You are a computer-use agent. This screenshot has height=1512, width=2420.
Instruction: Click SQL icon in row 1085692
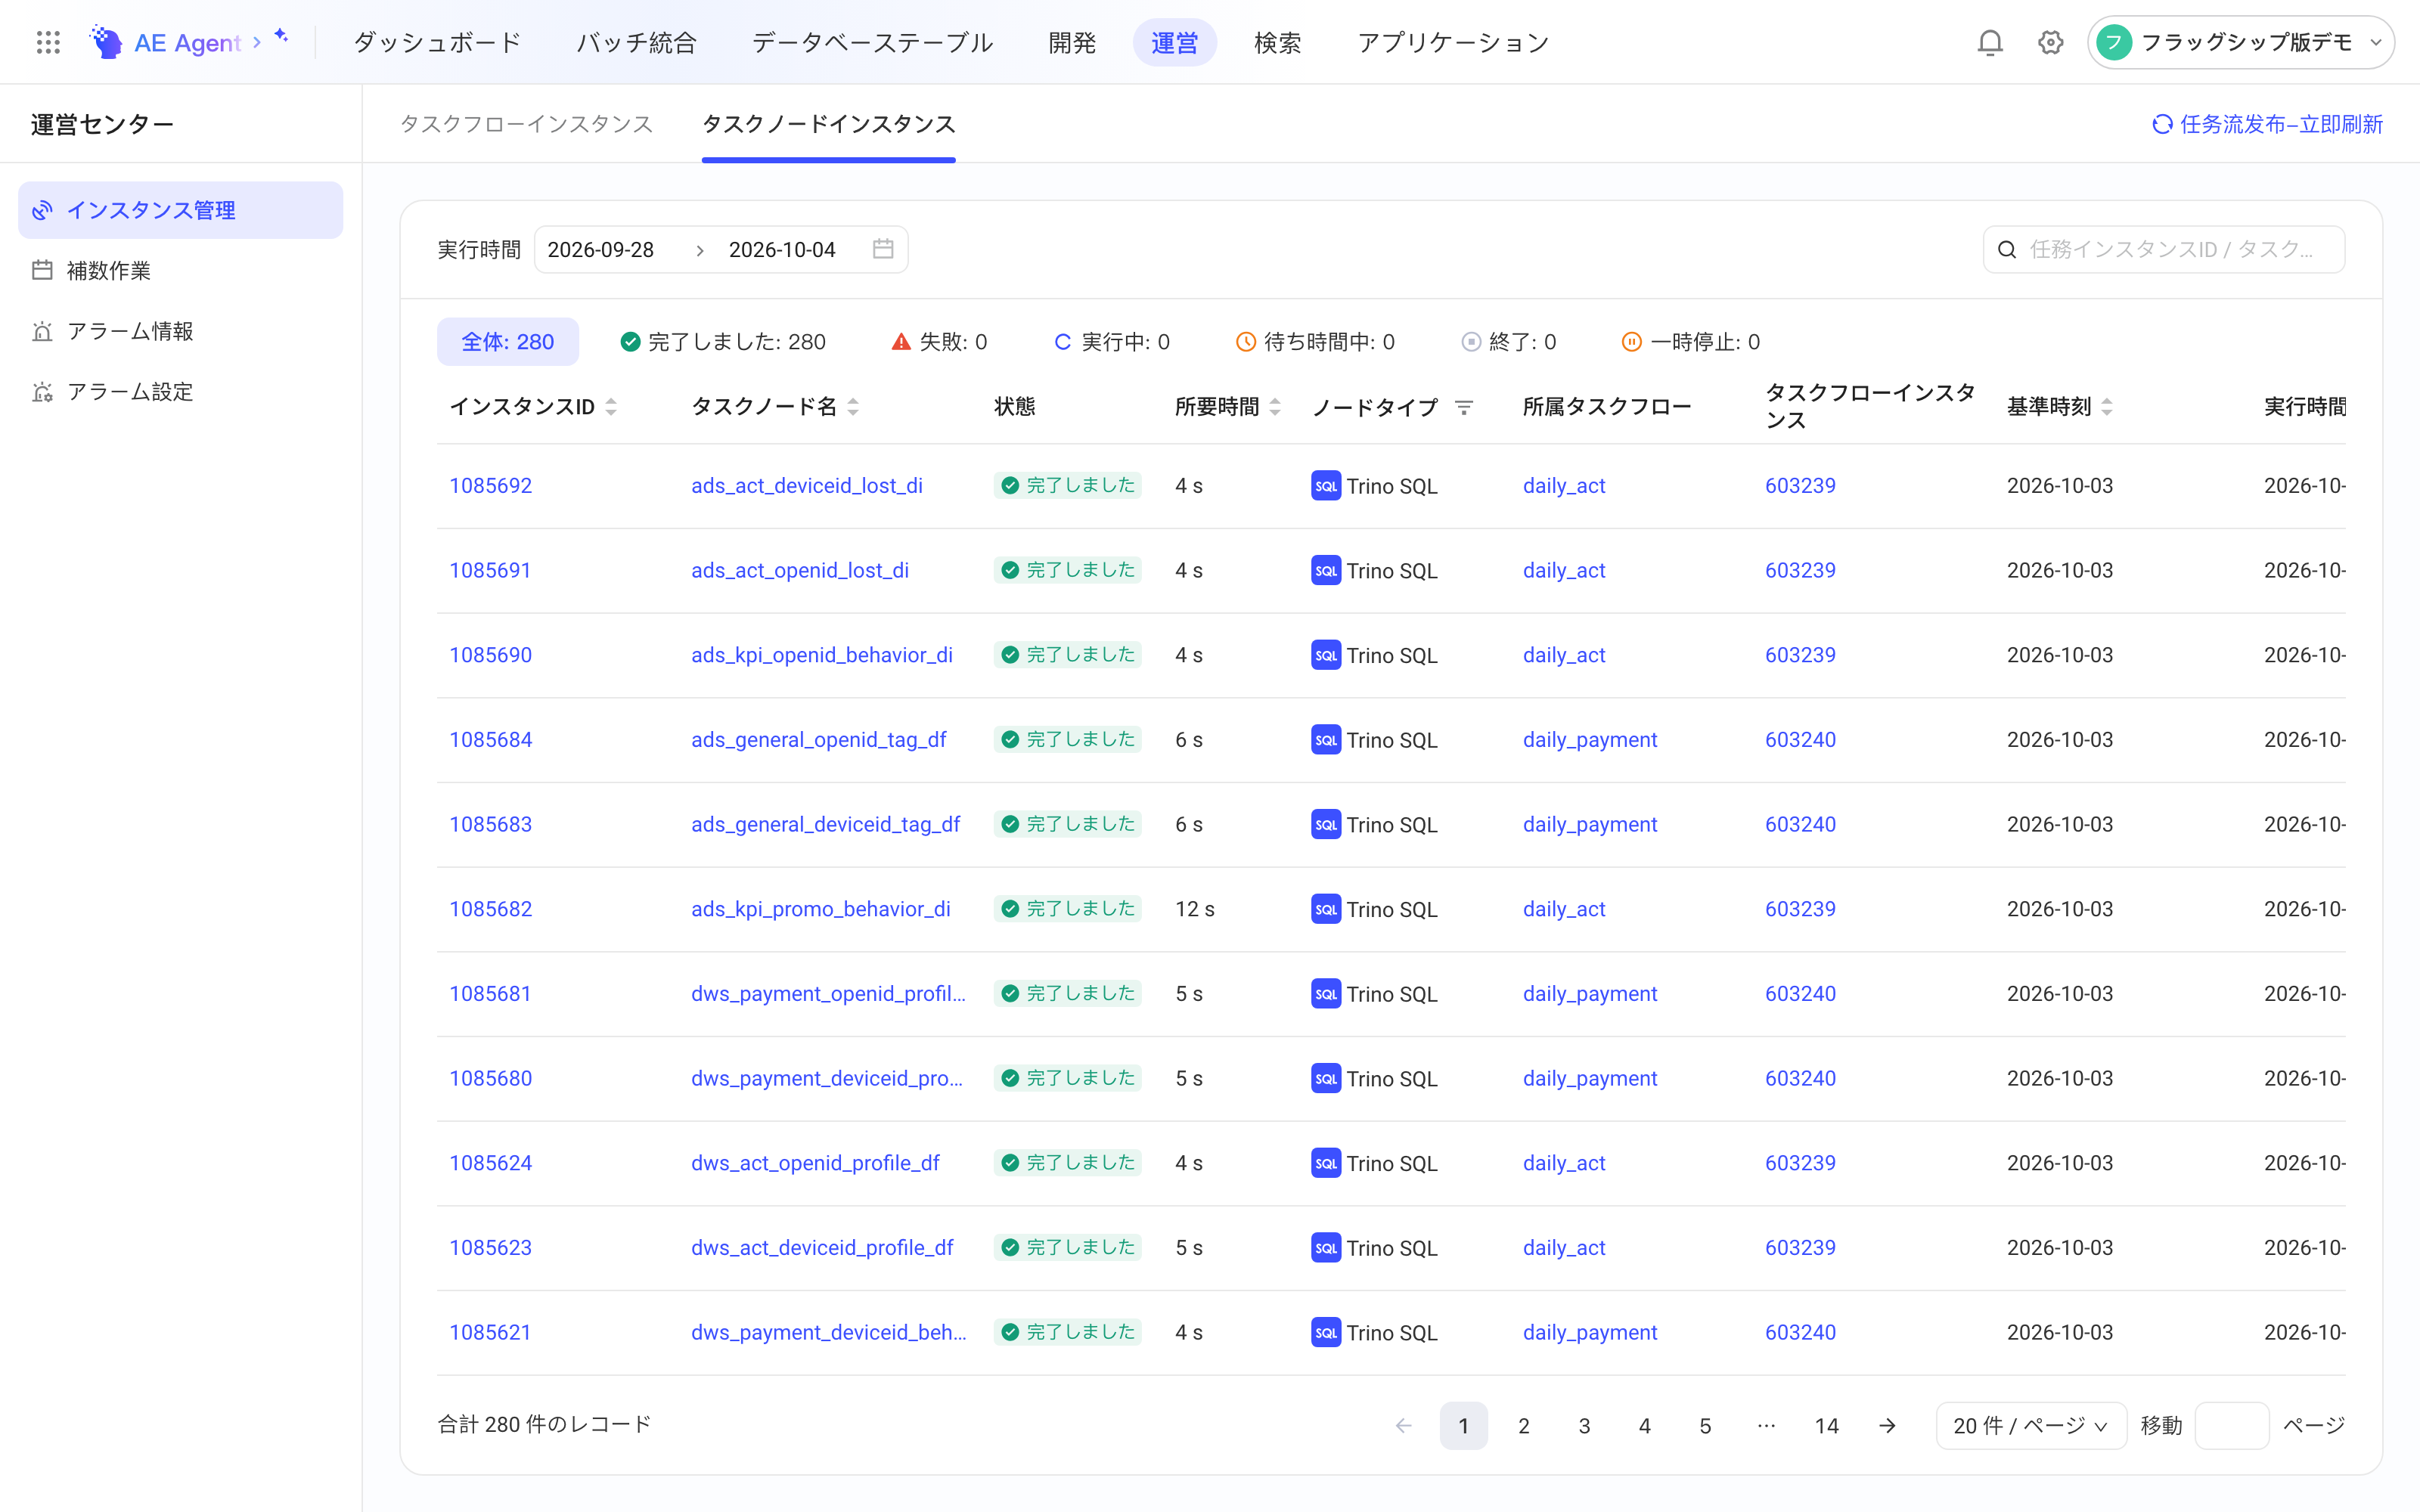coord(1326,486)
